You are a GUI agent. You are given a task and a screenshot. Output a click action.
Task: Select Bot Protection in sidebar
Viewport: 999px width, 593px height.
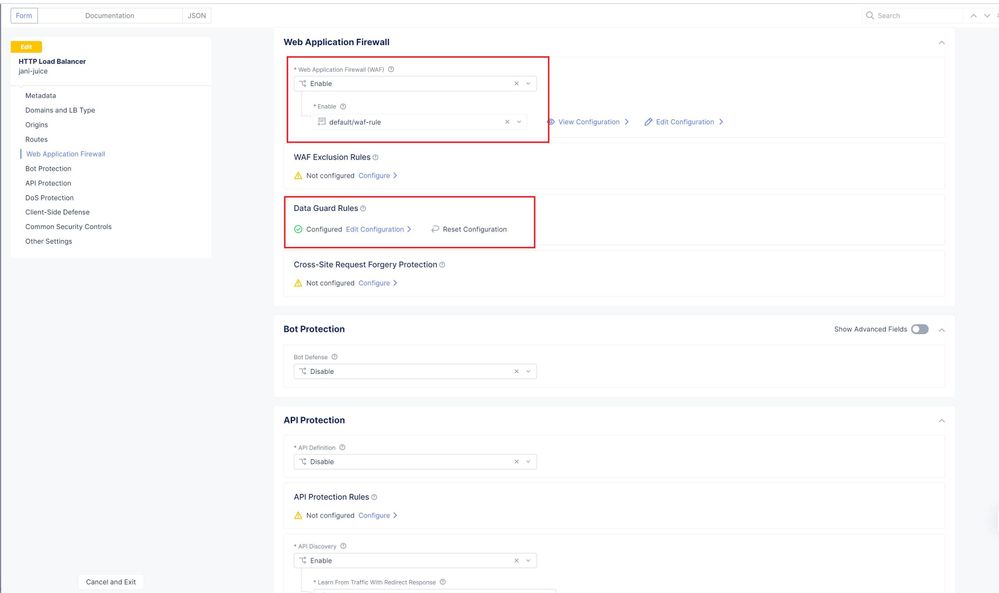tap(48, 169)
